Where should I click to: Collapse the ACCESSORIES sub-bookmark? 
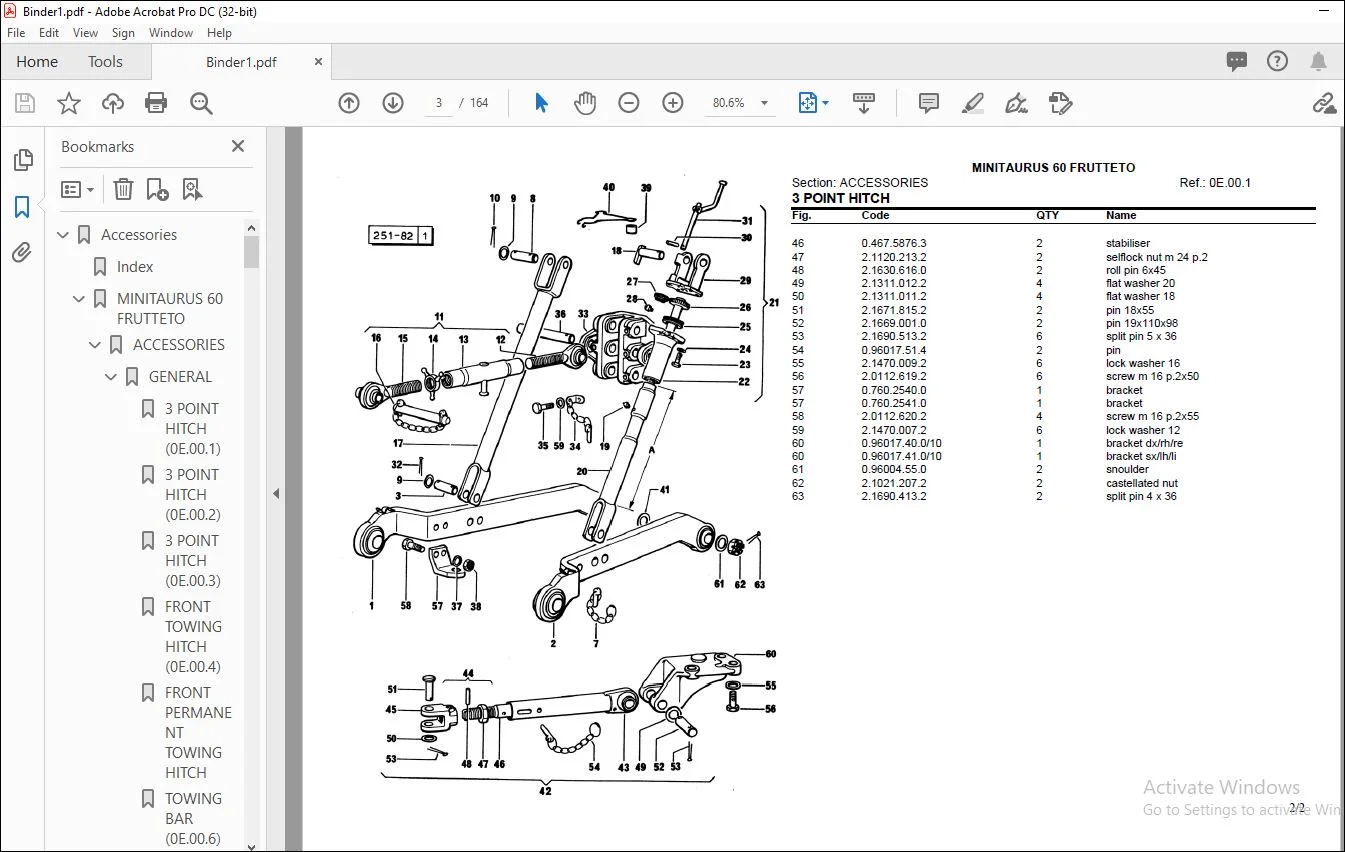[96, 345]
